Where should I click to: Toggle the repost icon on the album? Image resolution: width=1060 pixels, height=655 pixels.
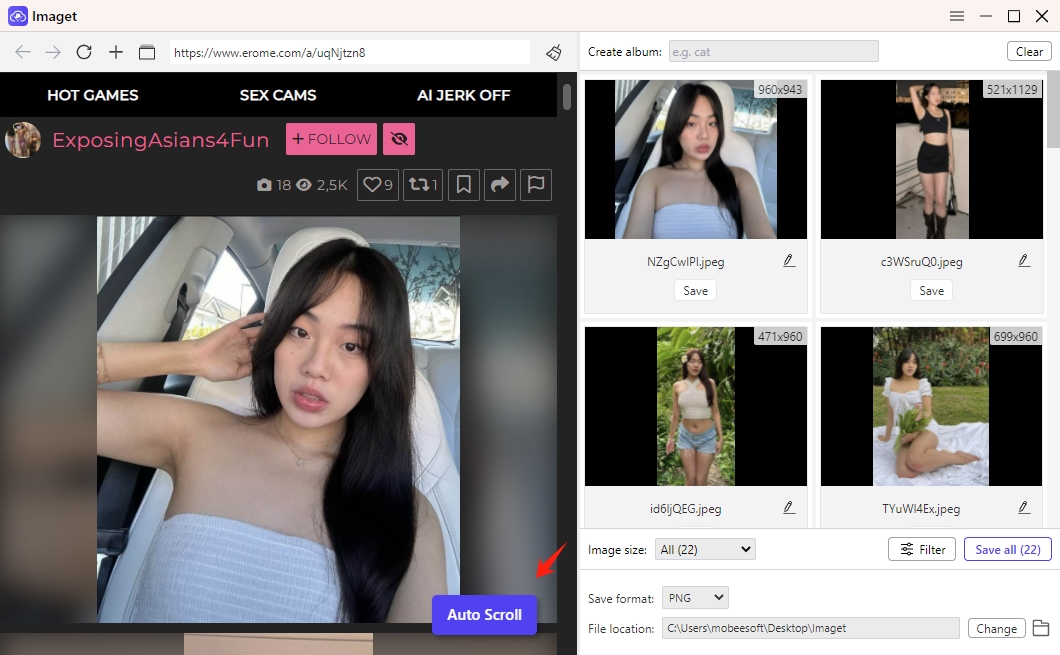(422, 185)
